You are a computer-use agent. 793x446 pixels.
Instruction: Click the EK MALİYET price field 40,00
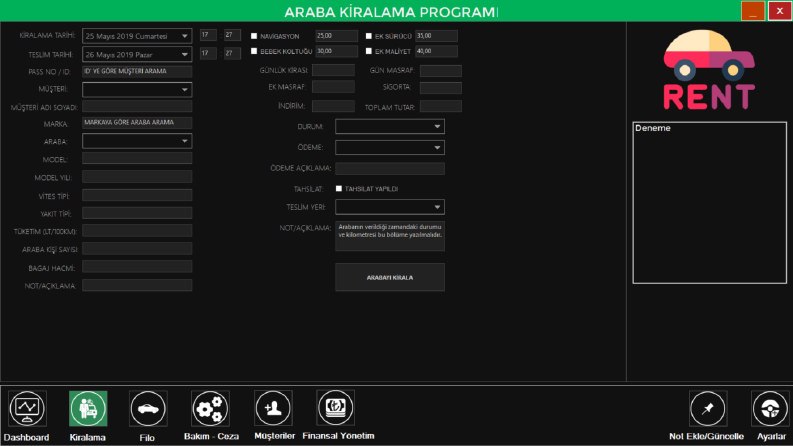pyautogui.click(x=436, y=51)
